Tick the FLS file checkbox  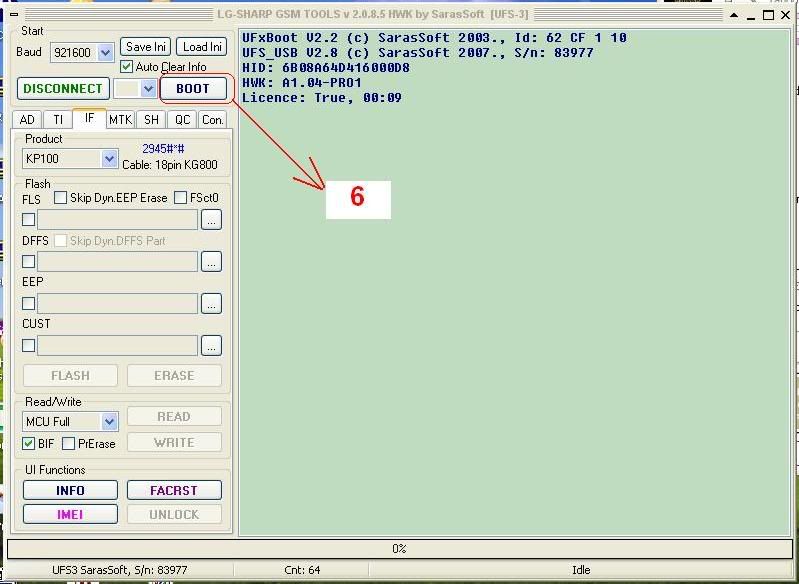coord(29,220)
